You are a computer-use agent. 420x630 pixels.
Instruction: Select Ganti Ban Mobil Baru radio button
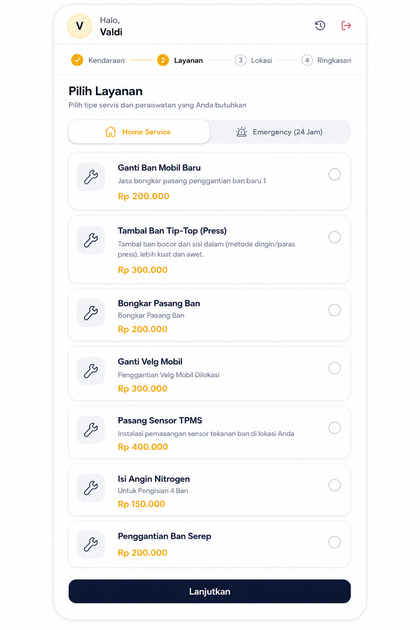(334, 174)
